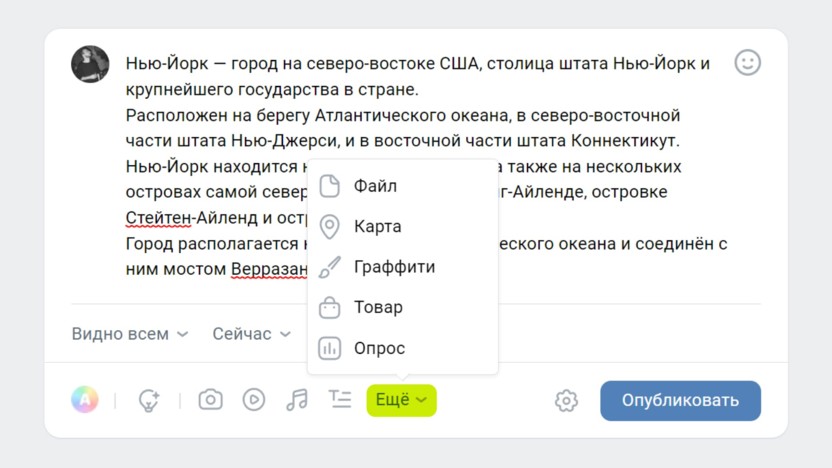Select "Файл" from the attachment menu

click(375, 186)
